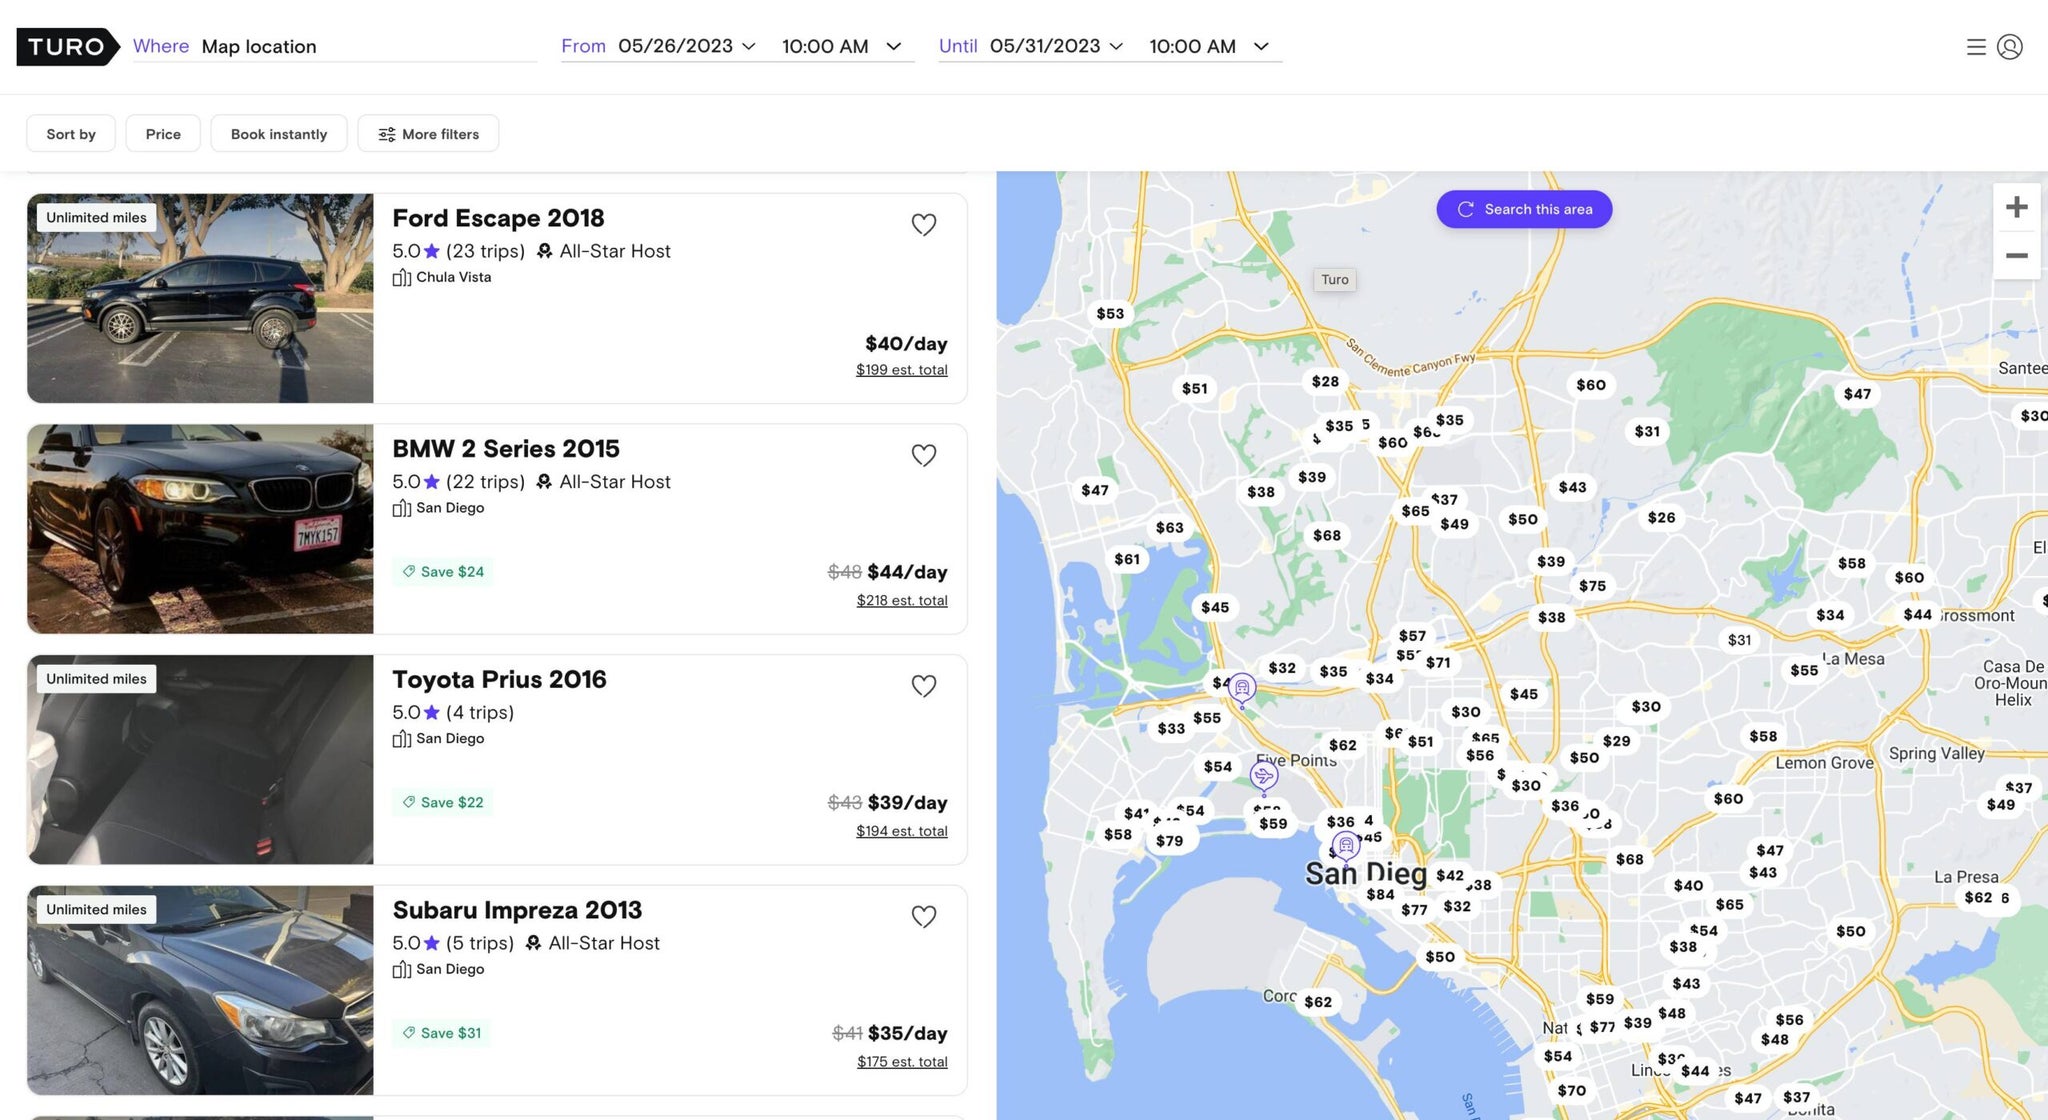
Task: Open the Sort by options
Action: tap(70, 133)
